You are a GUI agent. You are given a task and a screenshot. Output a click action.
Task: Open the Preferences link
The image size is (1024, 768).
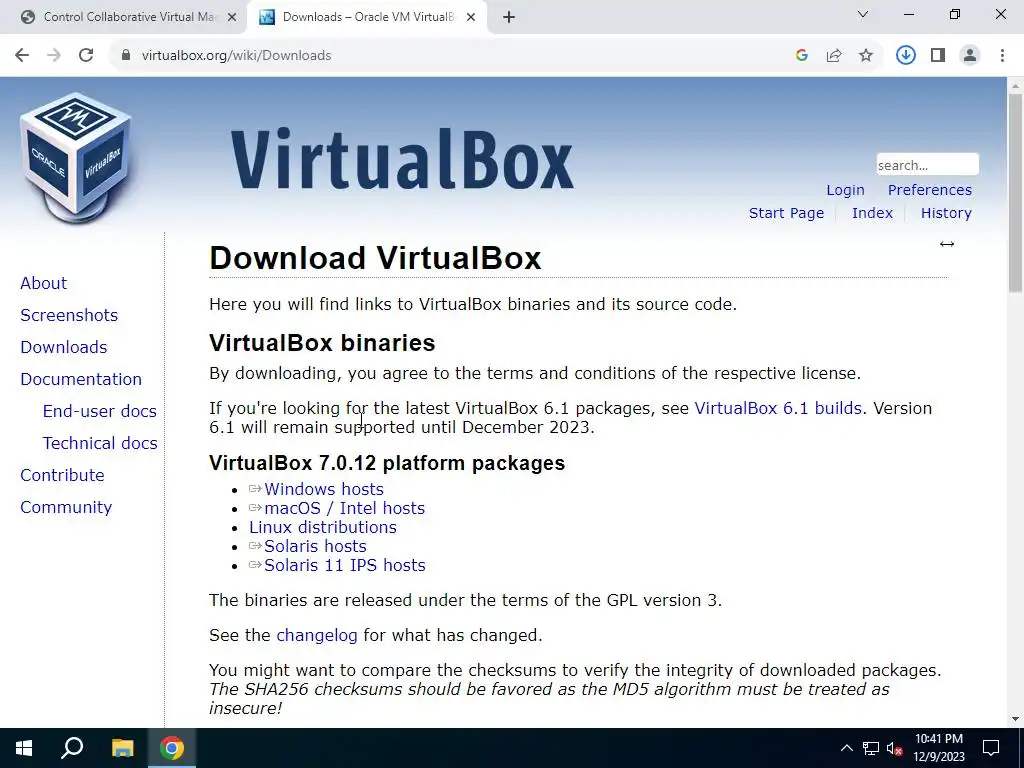929,190
